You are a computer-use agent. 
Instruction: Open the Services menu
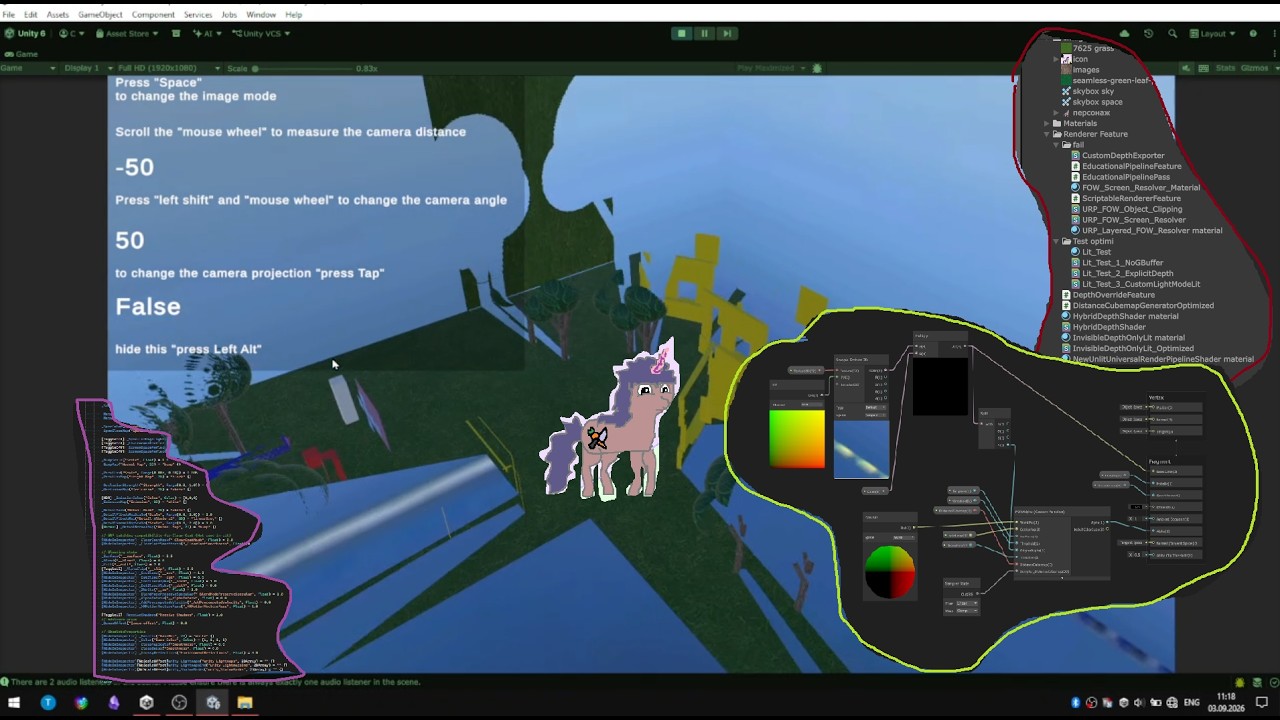(x=198, y=15)
